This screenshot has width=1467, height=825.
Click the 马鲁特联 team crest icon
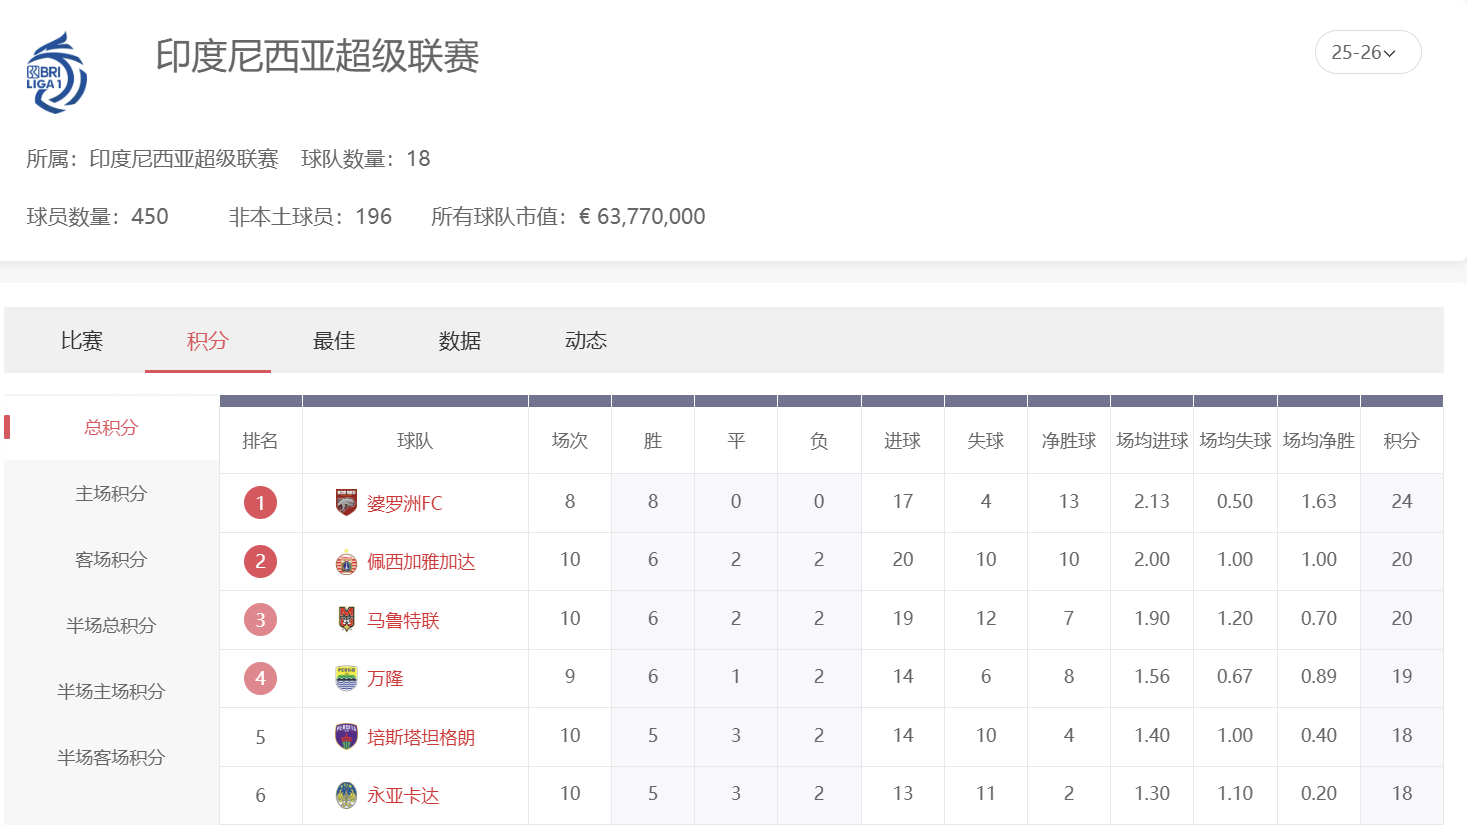click(x=346, y=620)
